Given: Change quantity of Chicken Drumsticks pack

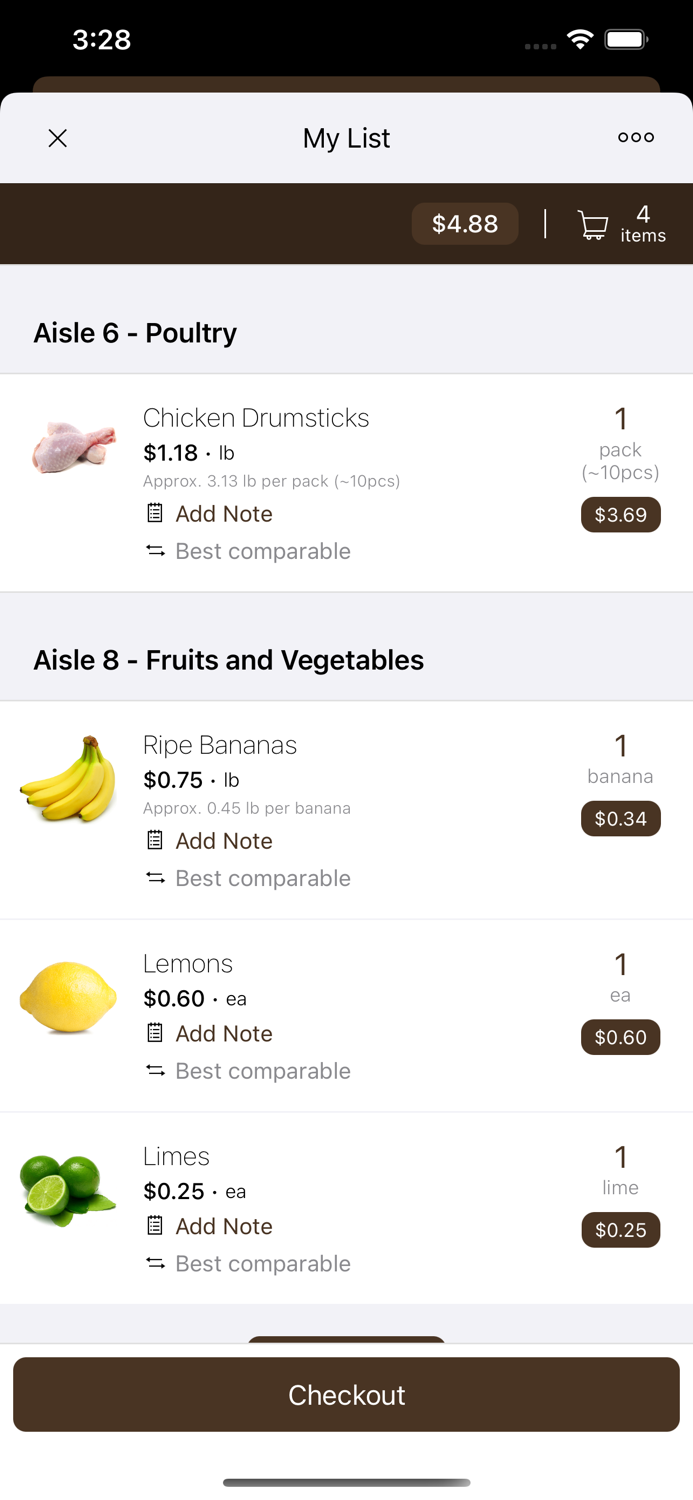Looking at the screenshot, I should click(x=620, y=420).
